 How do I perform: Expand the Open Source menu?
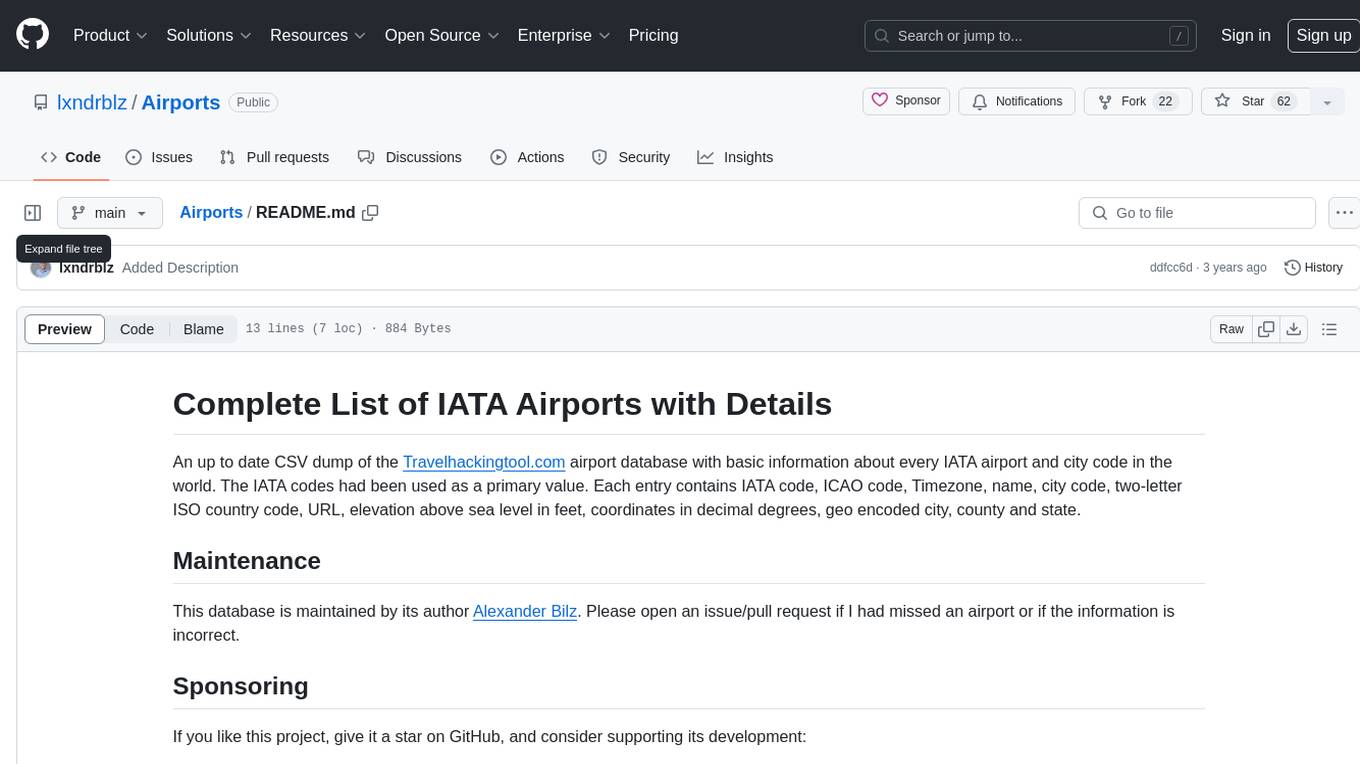pyautogui.click(x=441, y=35)
